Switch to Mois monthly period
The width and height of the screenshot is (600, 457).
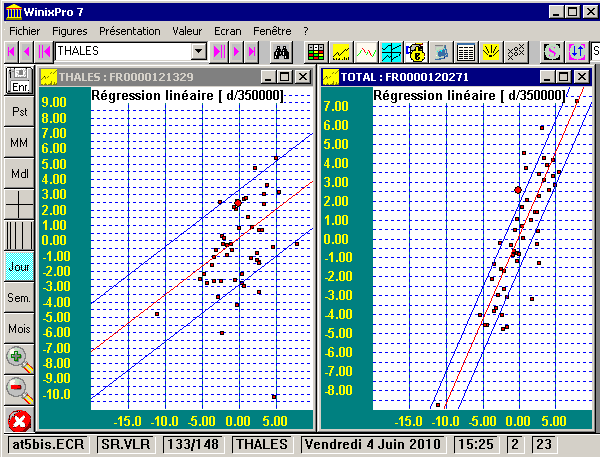[20, 329]
